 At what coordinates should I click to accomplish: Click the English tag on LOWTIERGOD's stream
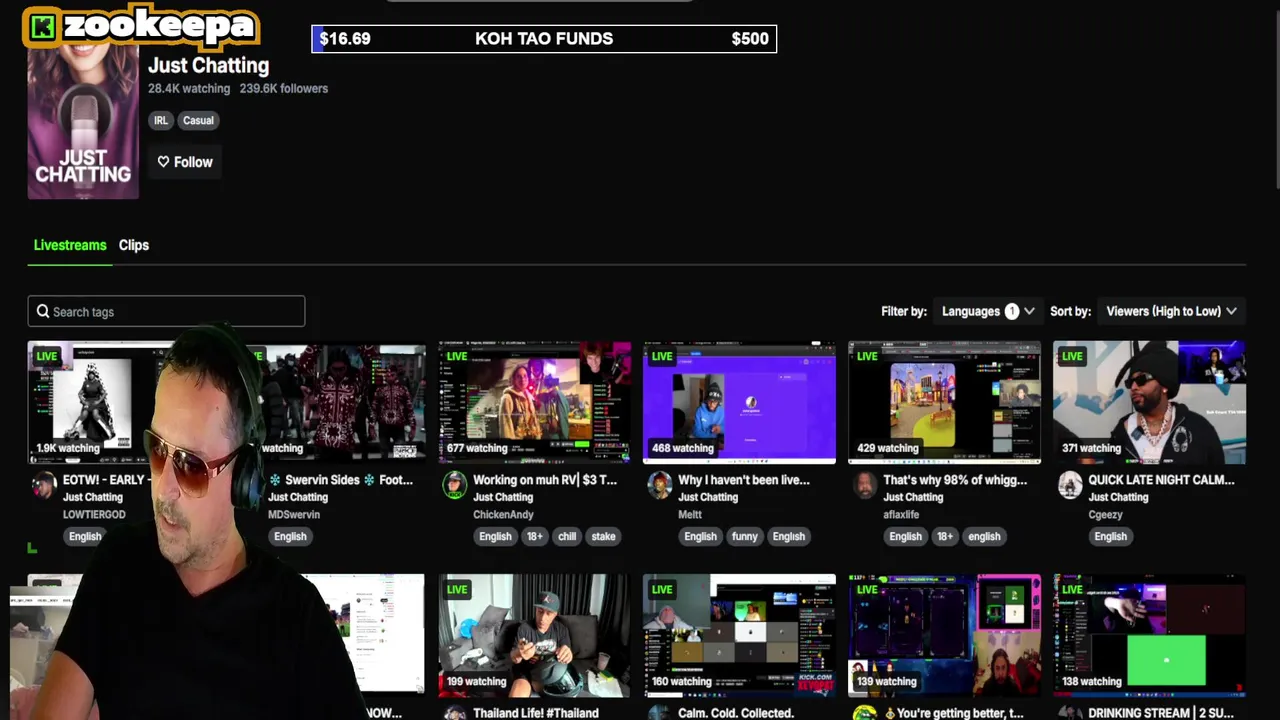(x=85, y=536)
